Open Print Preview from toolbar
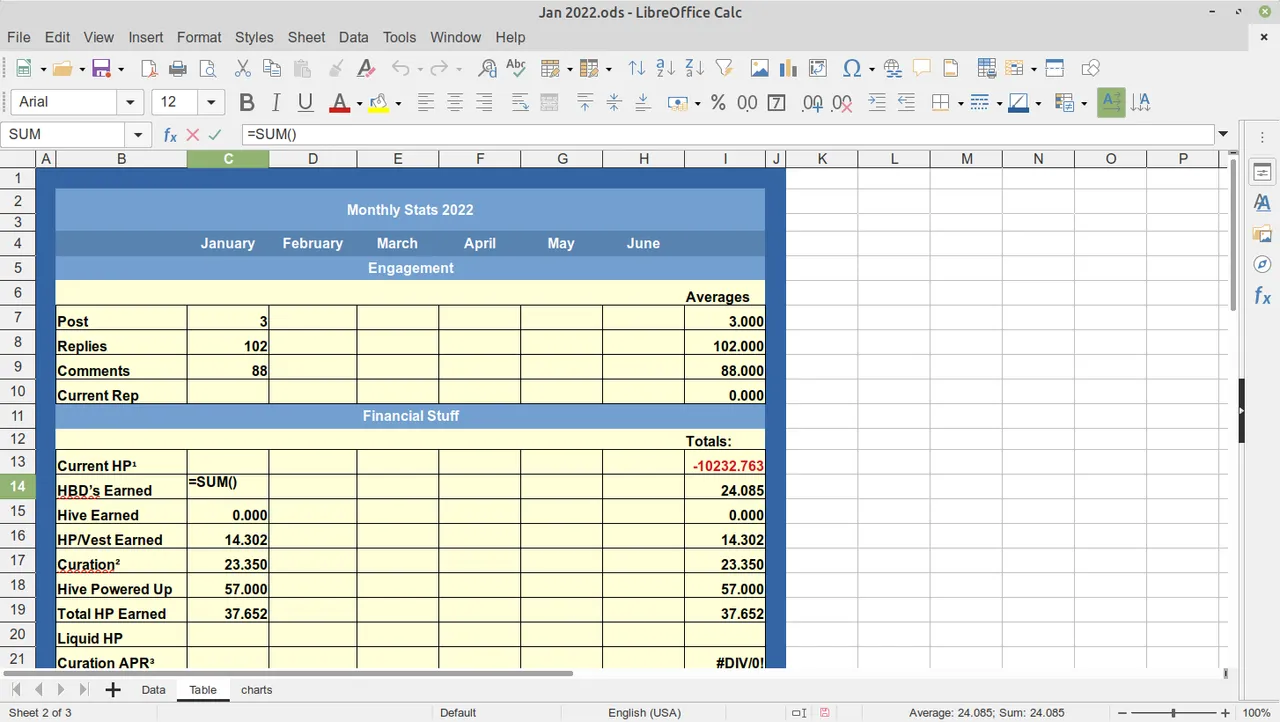 pyautogui.click(x=207, y=68)
